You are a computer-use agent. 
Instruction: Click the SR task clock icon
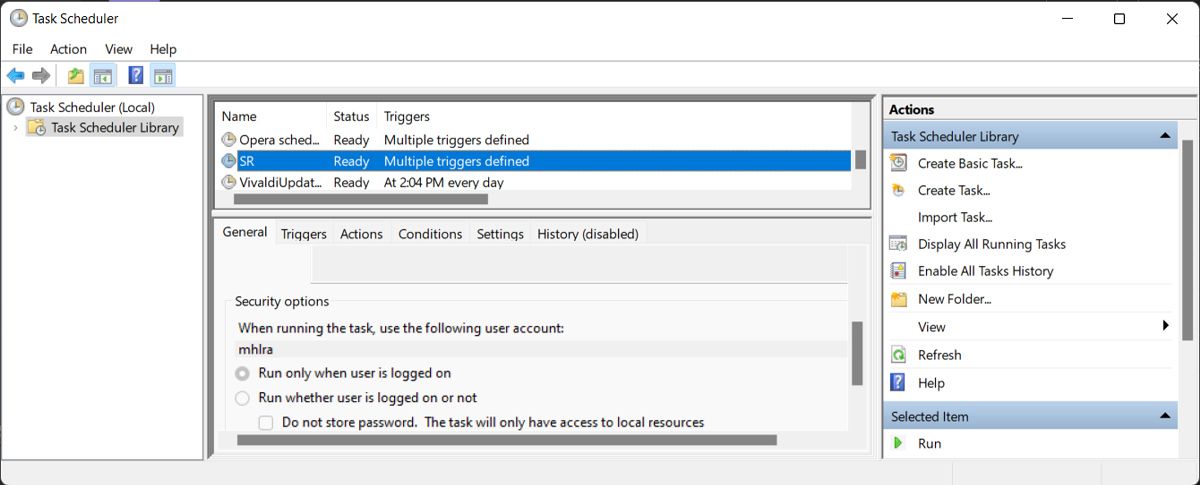tap(229, 161)
